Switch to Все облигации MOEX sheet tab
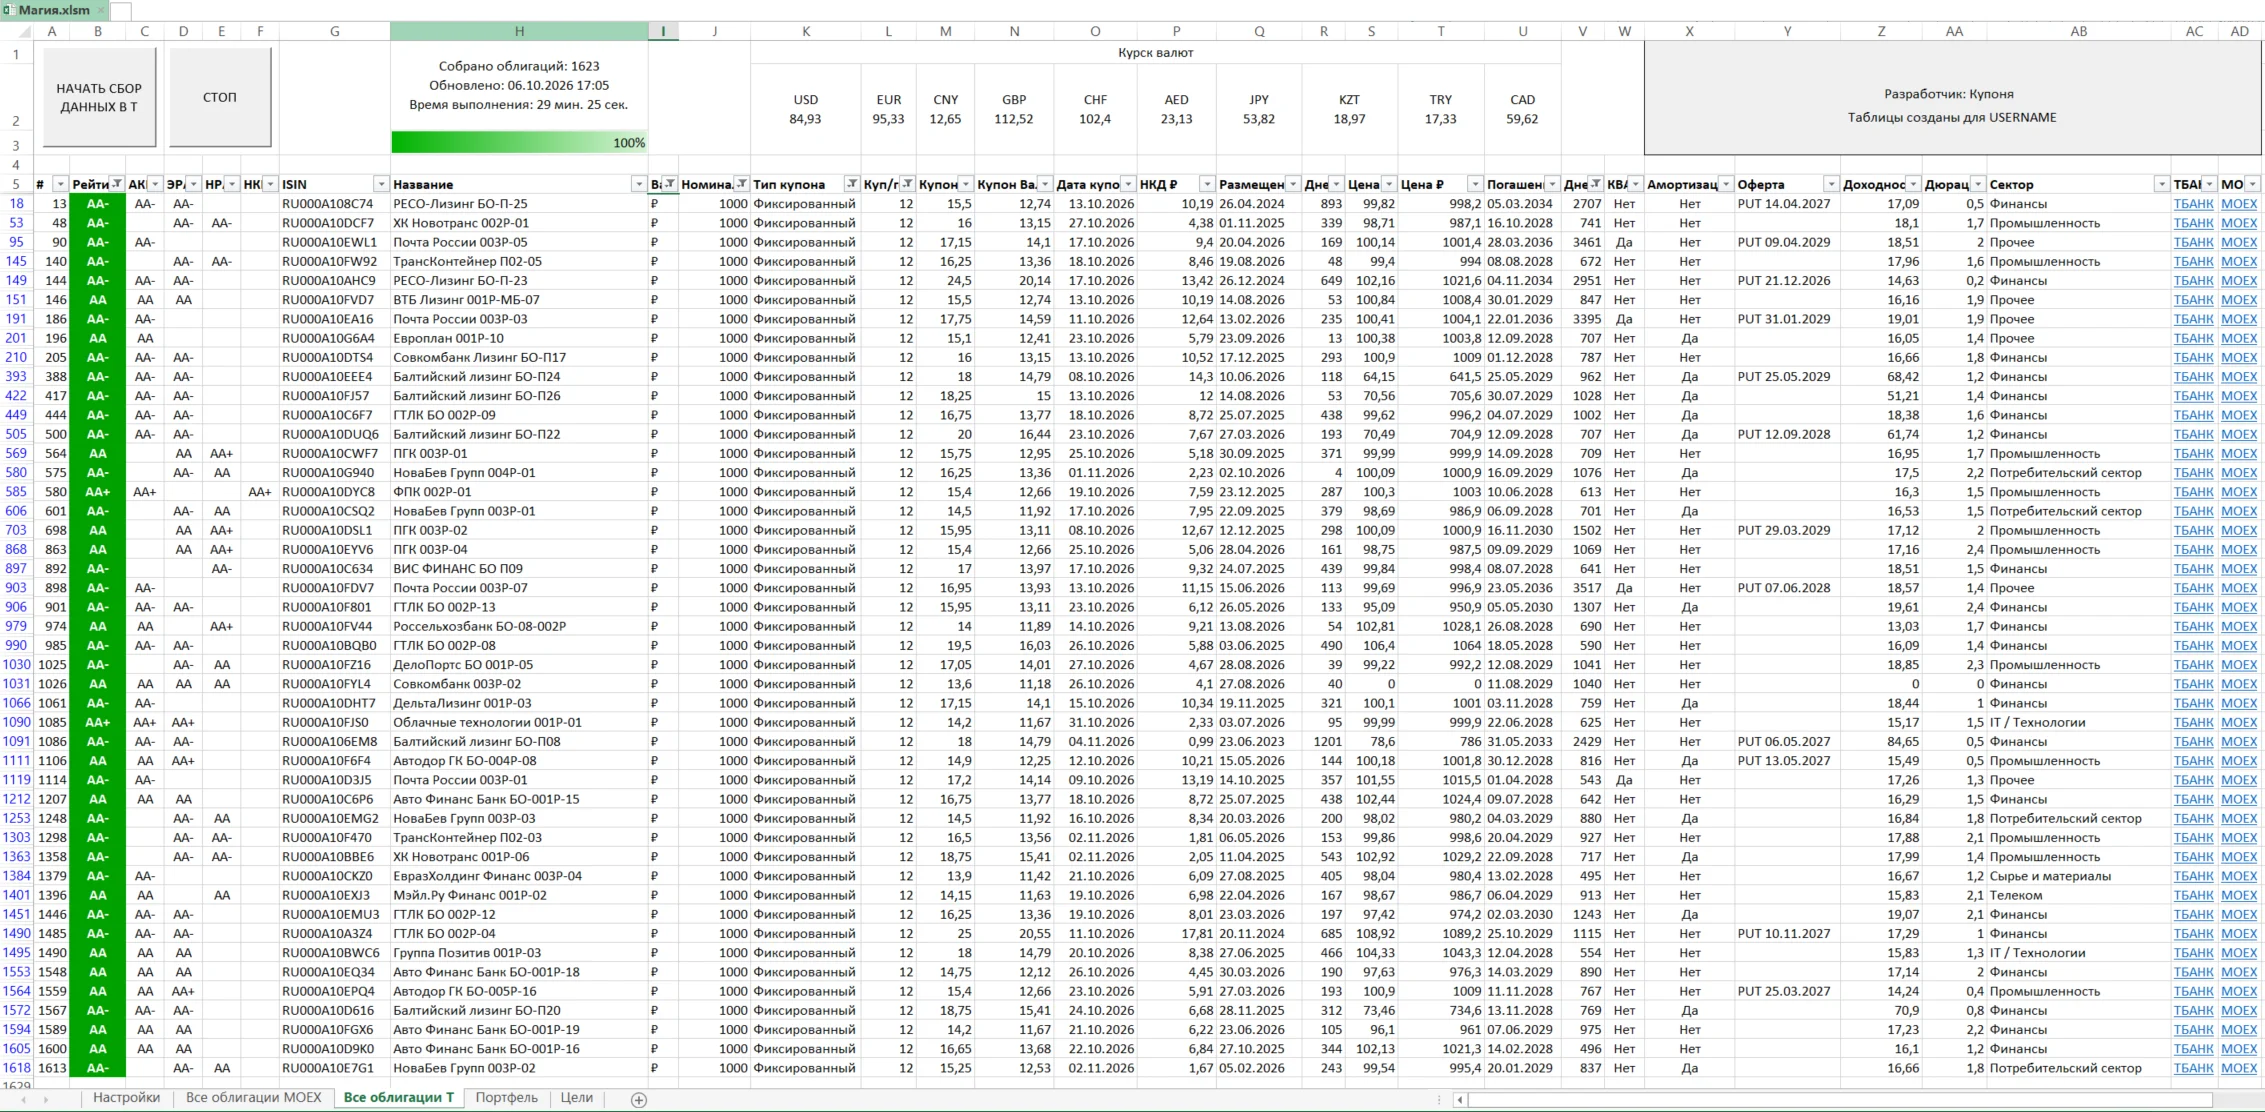The height and width of the screenshot is (1112, 2265). (254, 1098)
